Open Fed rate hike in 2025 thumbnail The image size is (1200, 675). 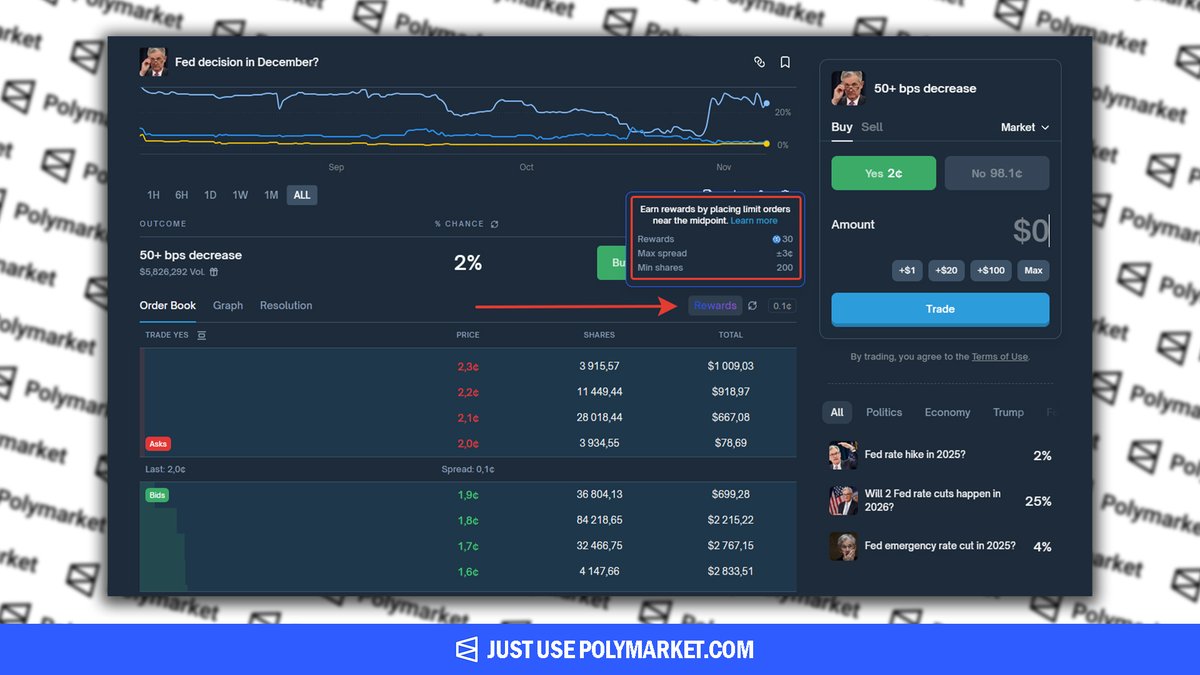tap(842, 455)
